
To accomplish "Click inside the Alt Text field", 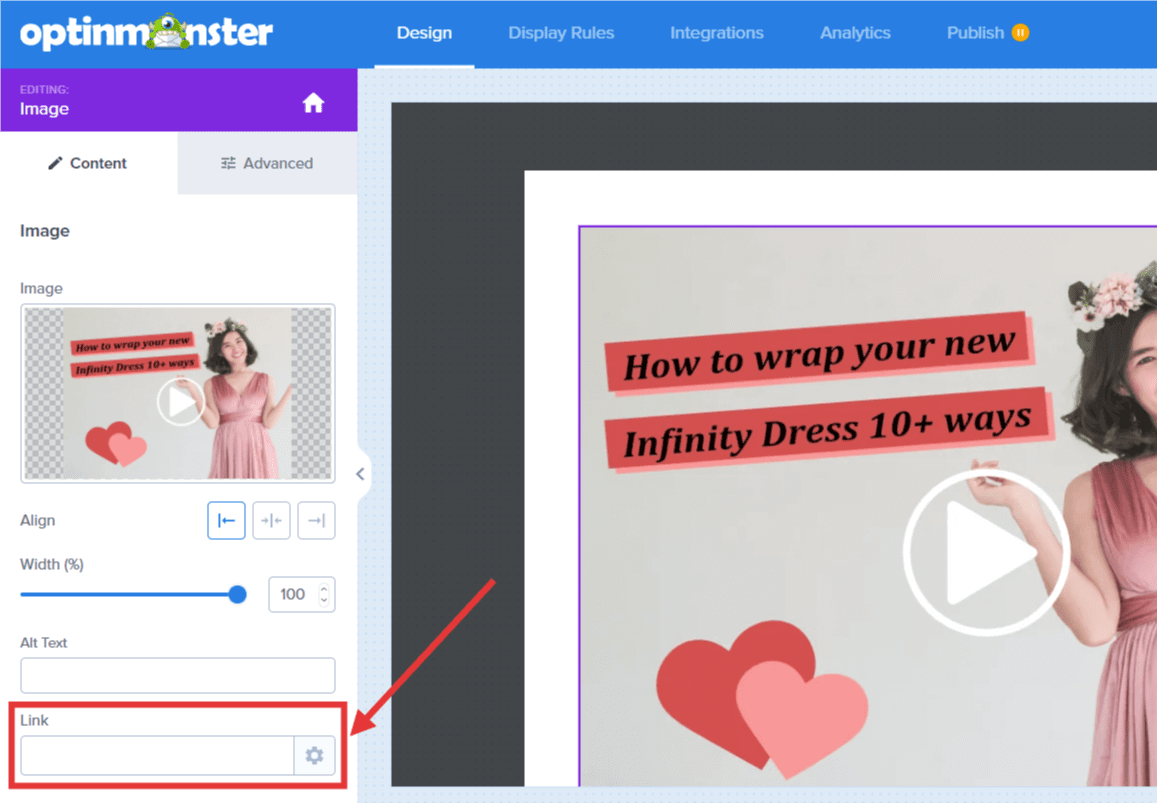I will pos(177,675).
